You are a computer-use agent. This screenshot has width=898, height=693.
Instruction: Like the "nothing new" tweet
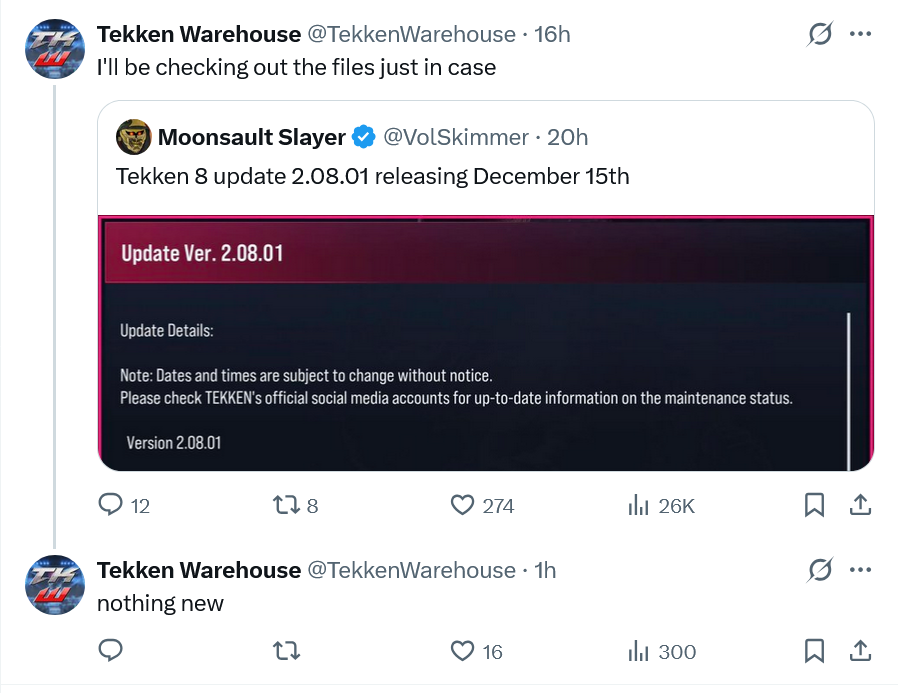click(x=462, y=651)
